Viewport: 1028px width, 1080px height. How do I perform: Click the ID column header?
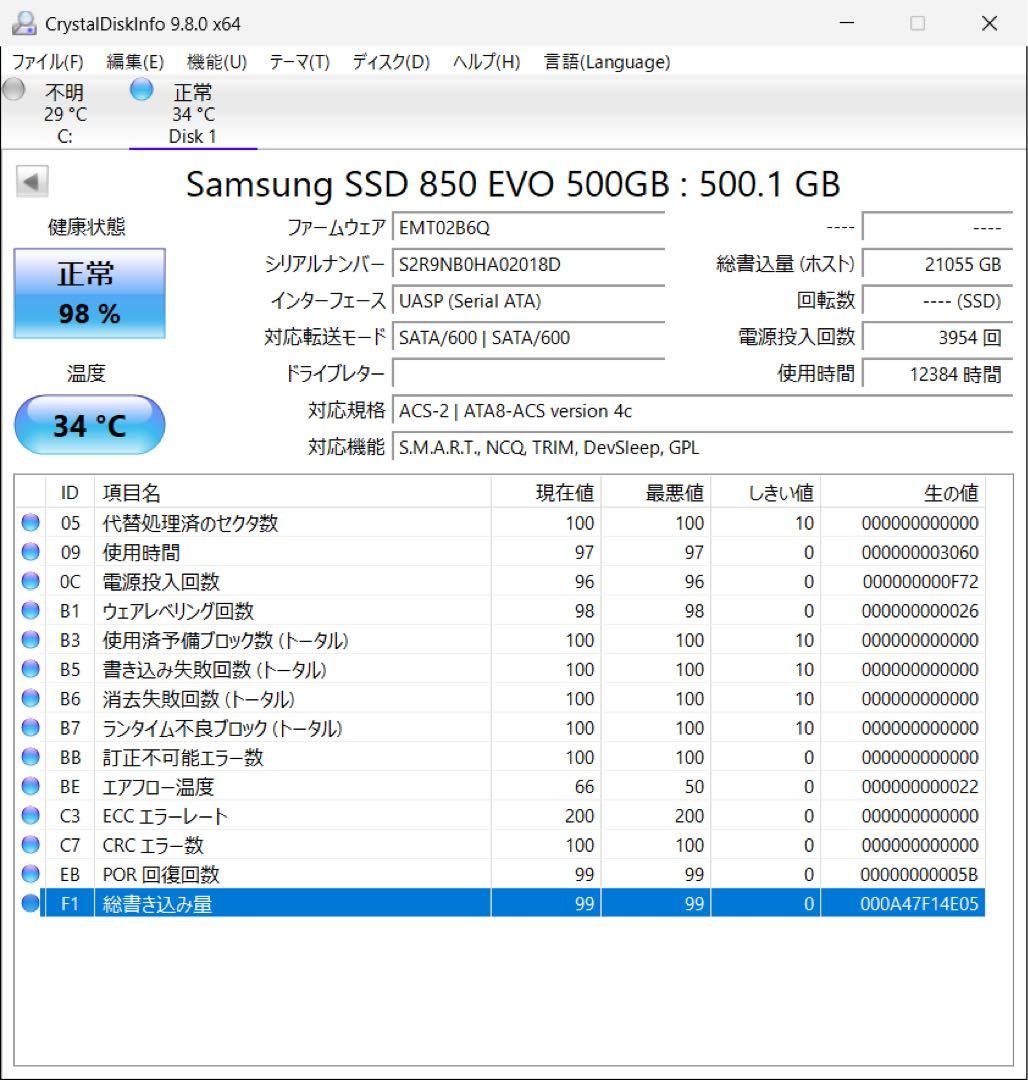pyautogui.click(x=70, y=492)
